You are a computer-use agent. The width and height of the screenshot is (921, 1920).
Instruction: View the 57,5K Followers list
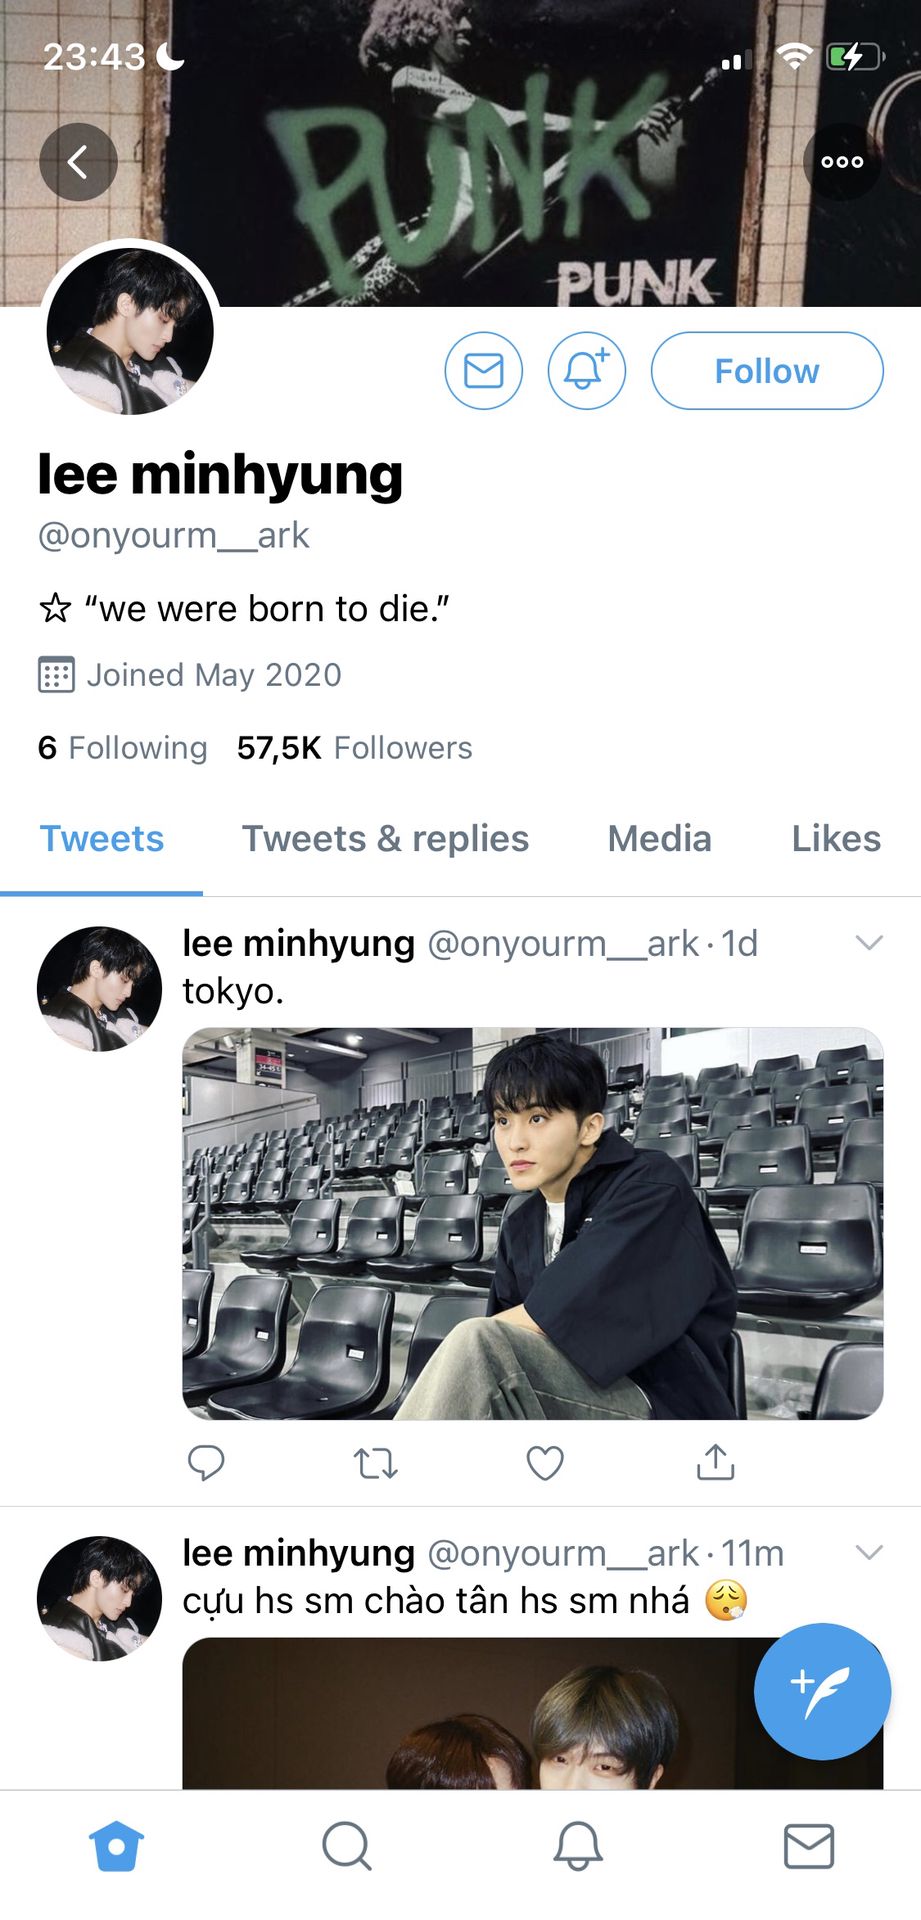point(354,748)
